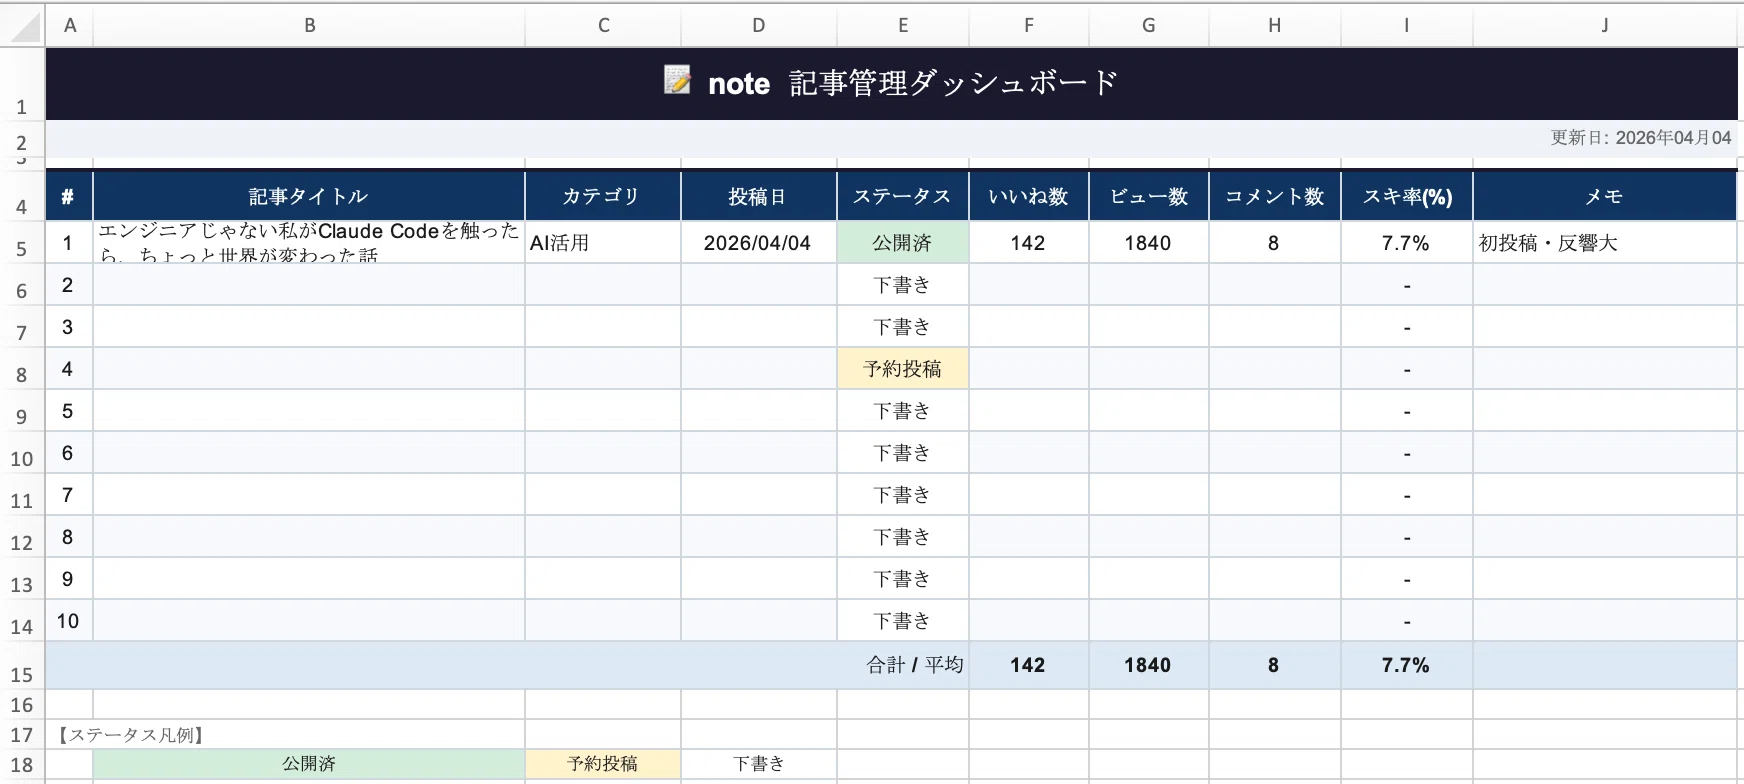Select column E by its header

click(x=903, y=25)
